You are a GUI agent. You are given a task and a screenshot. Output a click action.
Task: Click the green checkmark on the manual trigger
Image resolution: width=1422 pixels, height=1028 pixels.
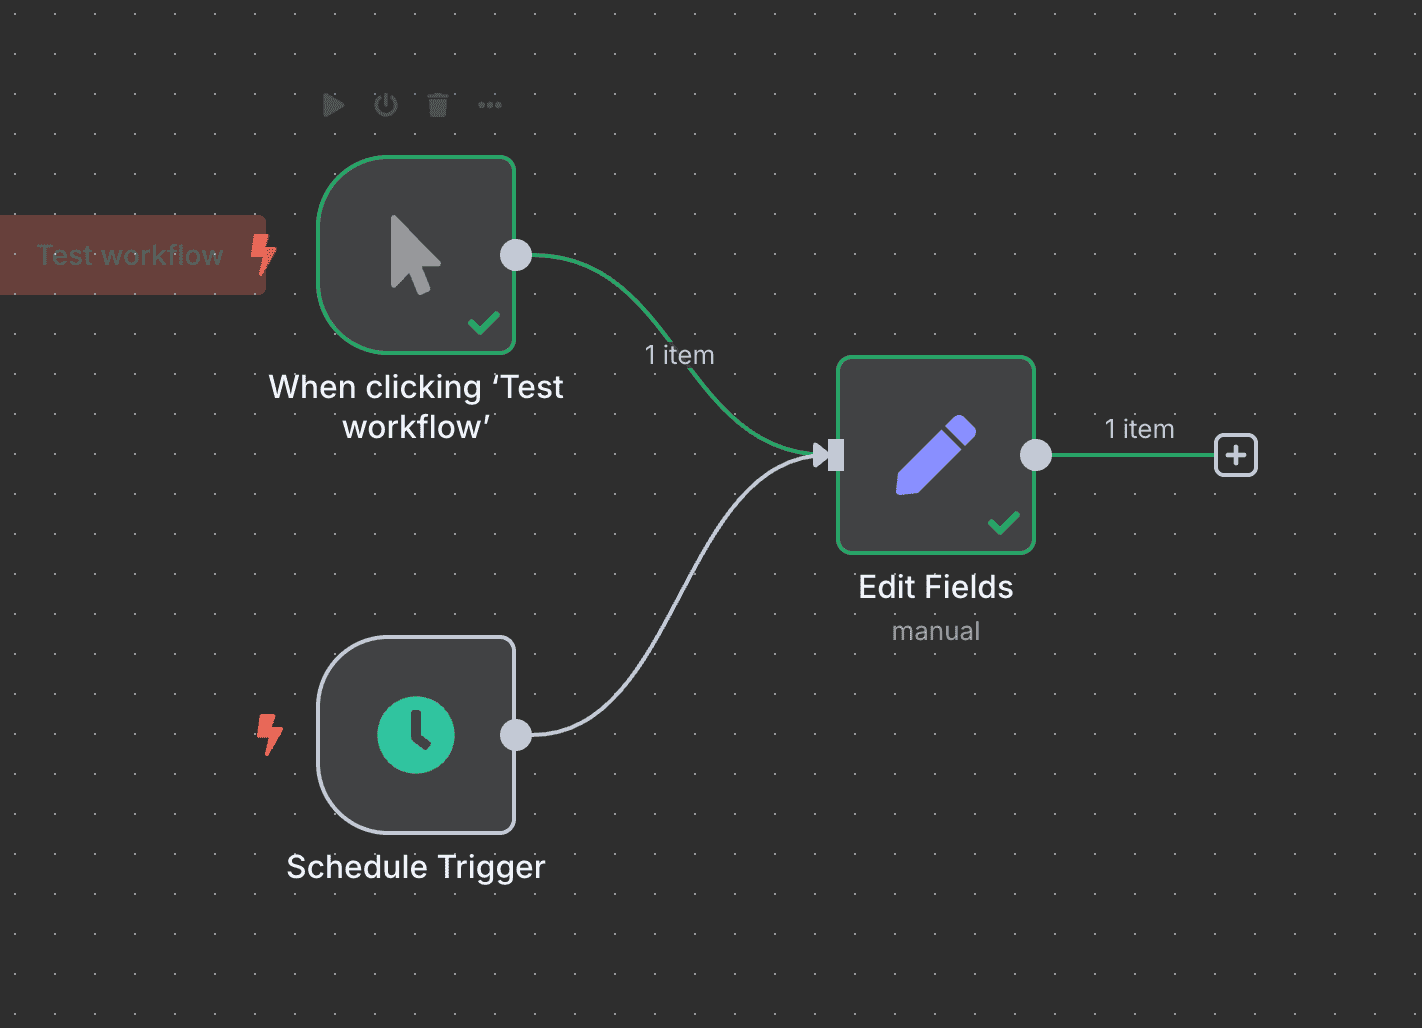click(484, 323)
